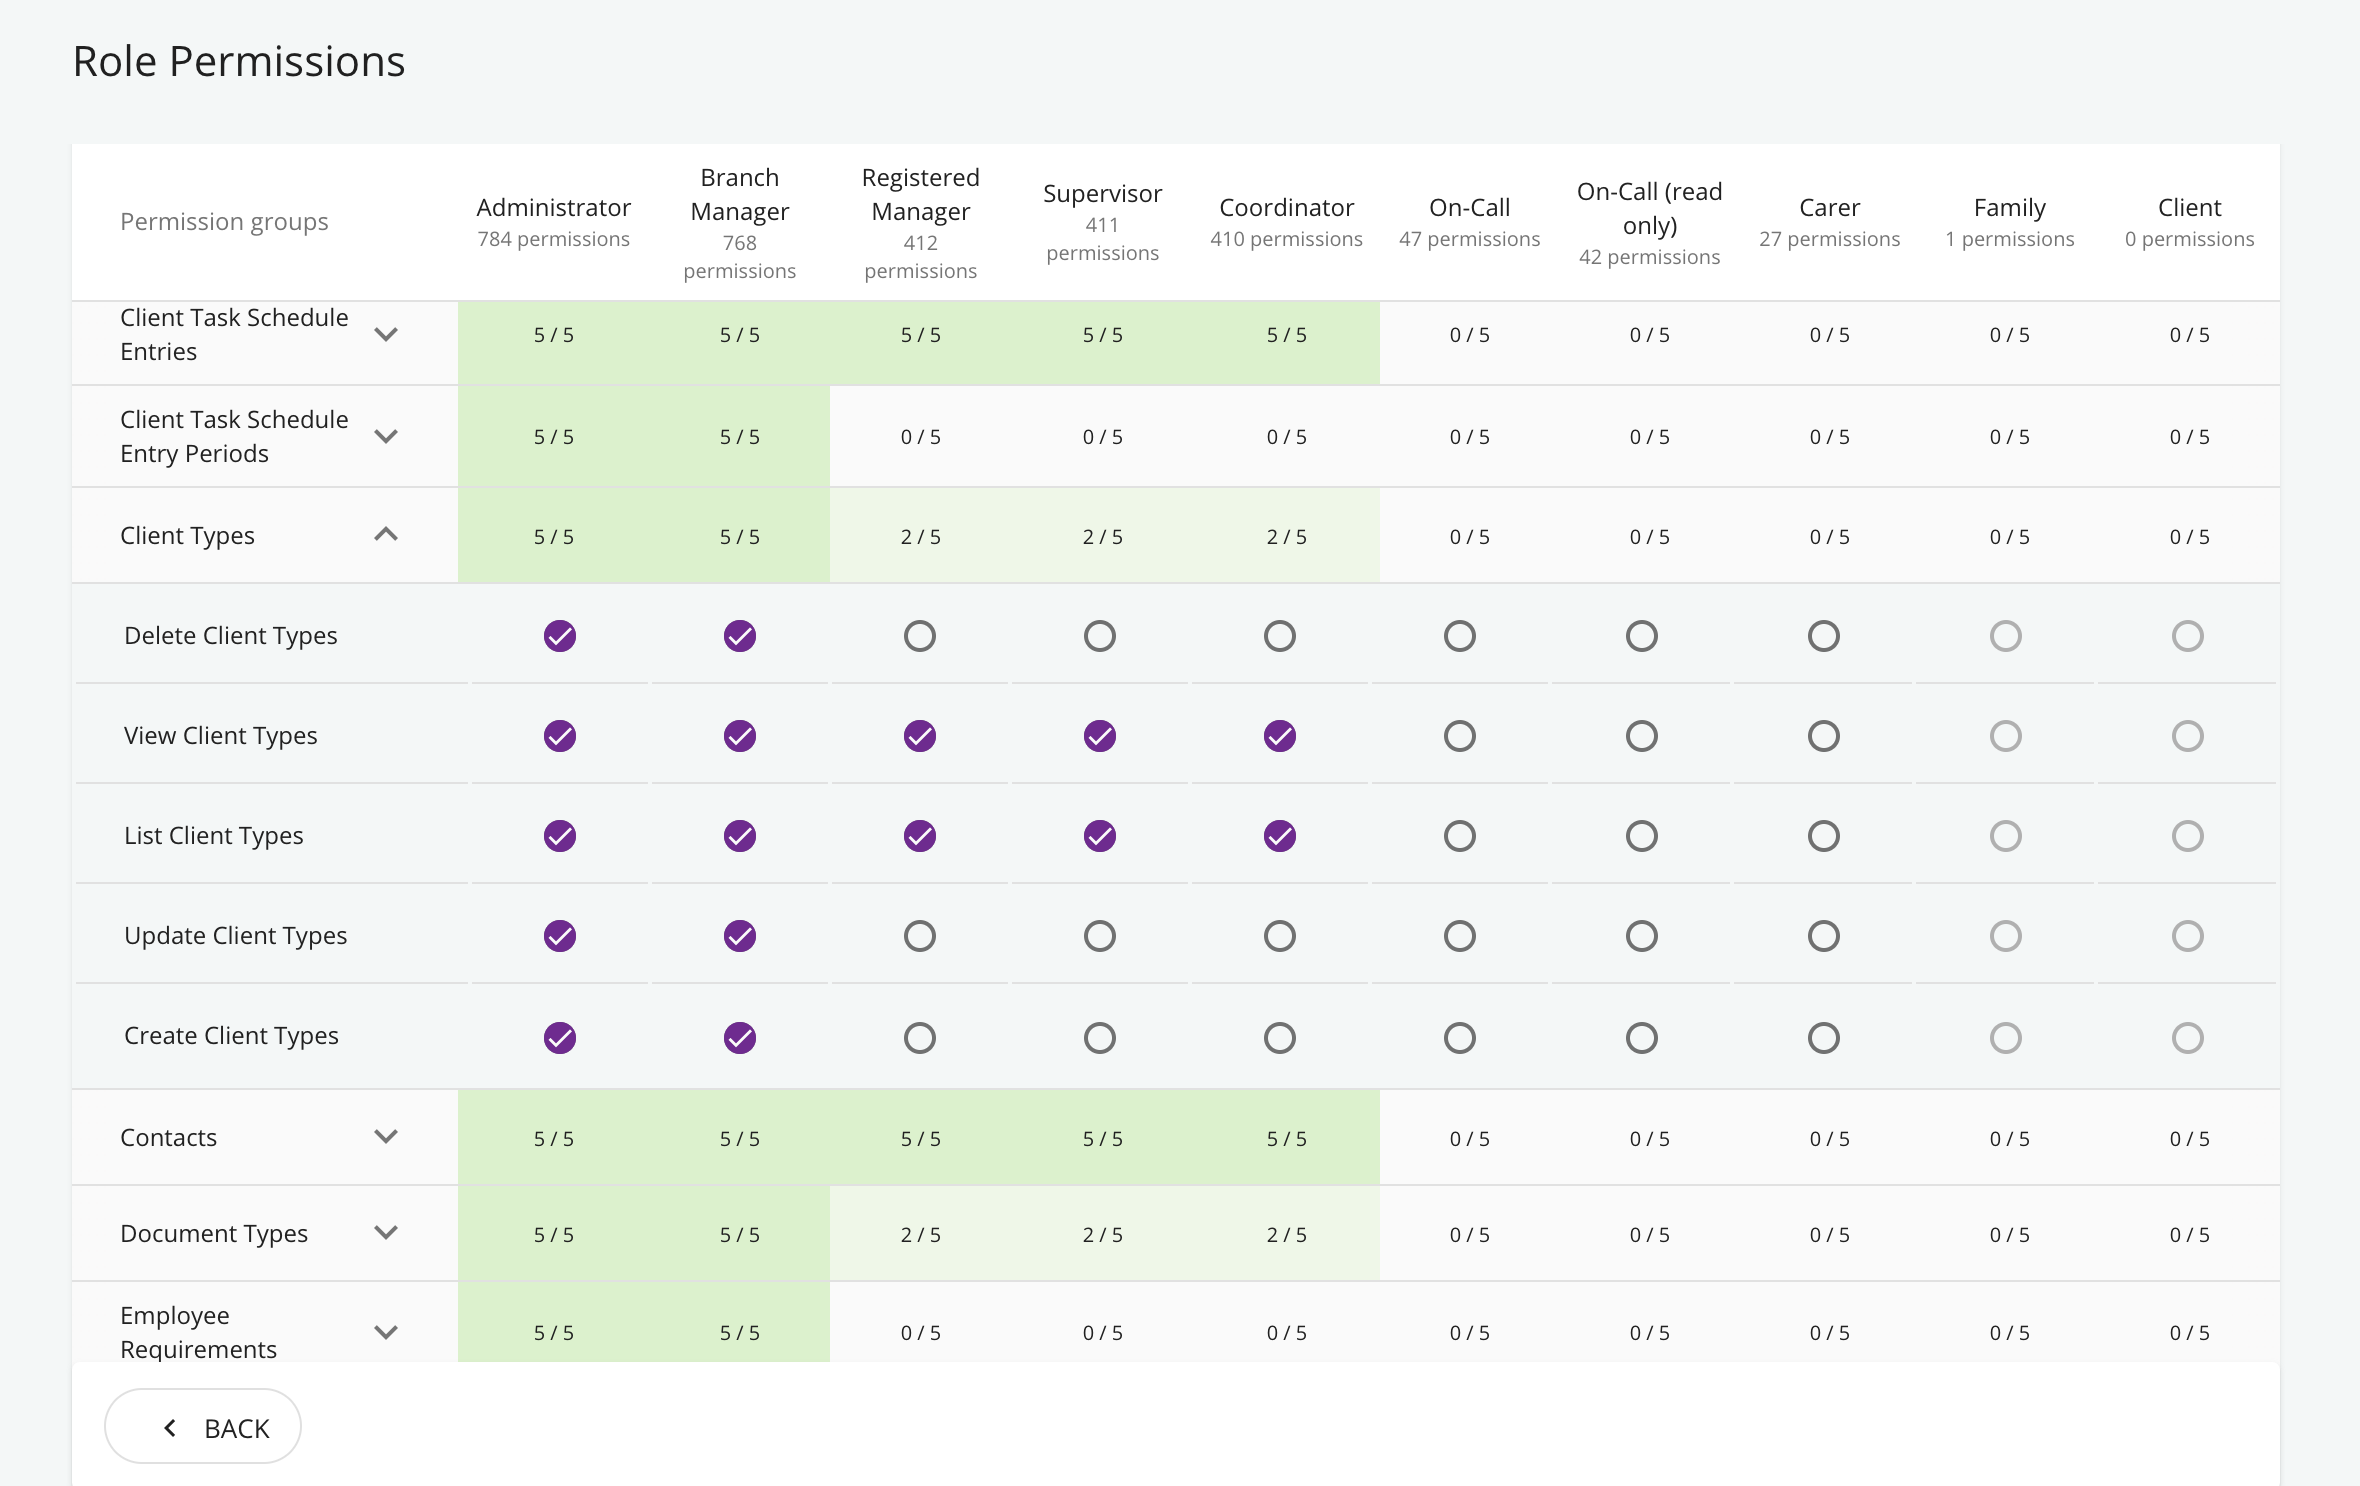Expand Client Task Schedule Entry Periods
Image resolution: width=2360 pixels, height=1486 pixels.
coord(386,436)
